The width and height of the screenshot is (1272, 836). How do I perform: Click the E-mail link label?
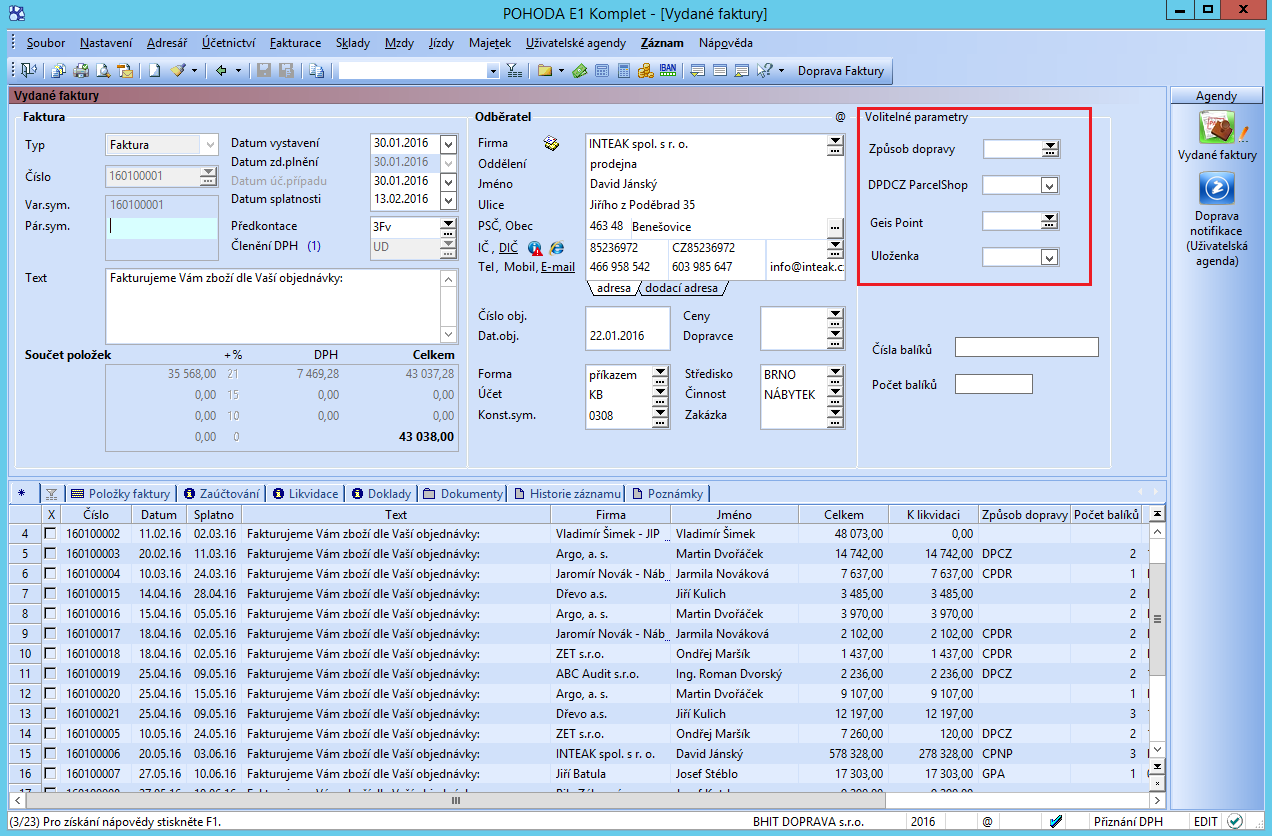558,267
